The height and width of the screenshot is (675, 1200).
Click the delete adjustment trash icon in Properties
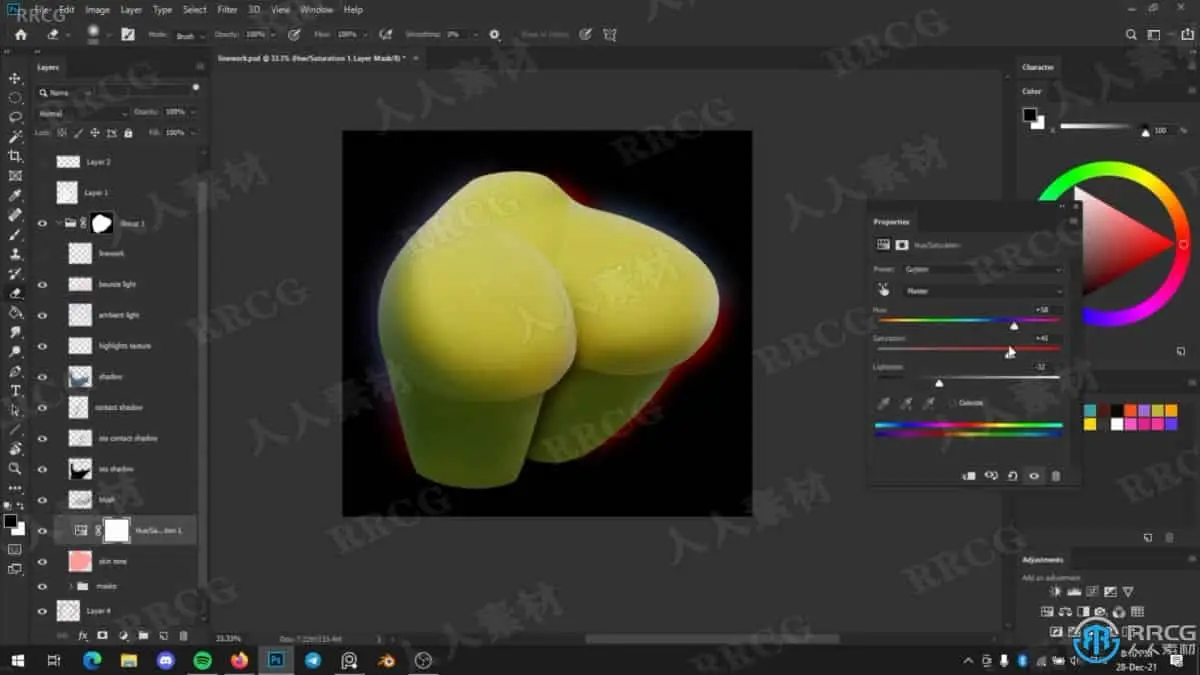(1055, 476)
